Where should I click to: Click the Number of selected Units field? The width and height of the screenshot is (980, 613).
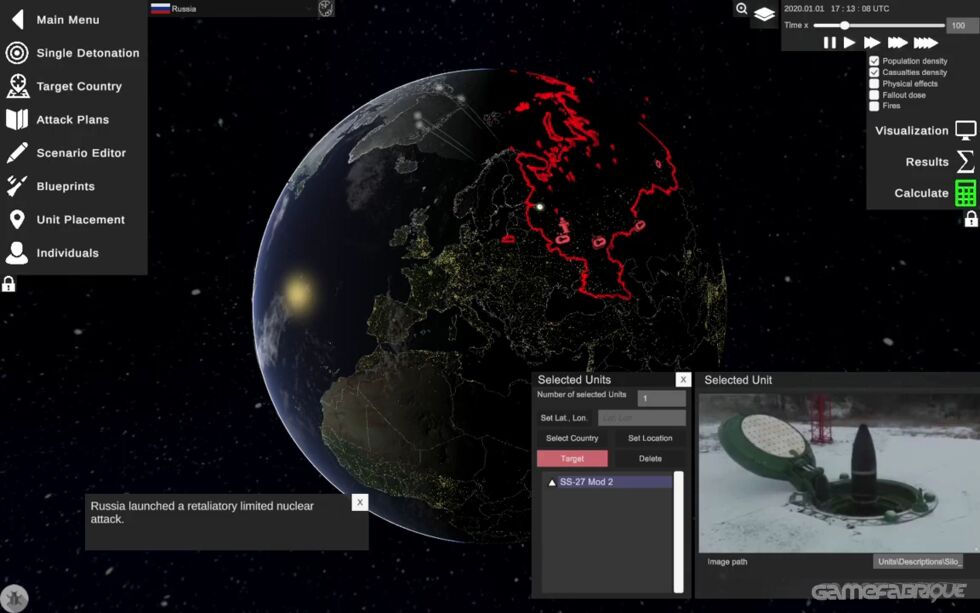coord(661,398)
